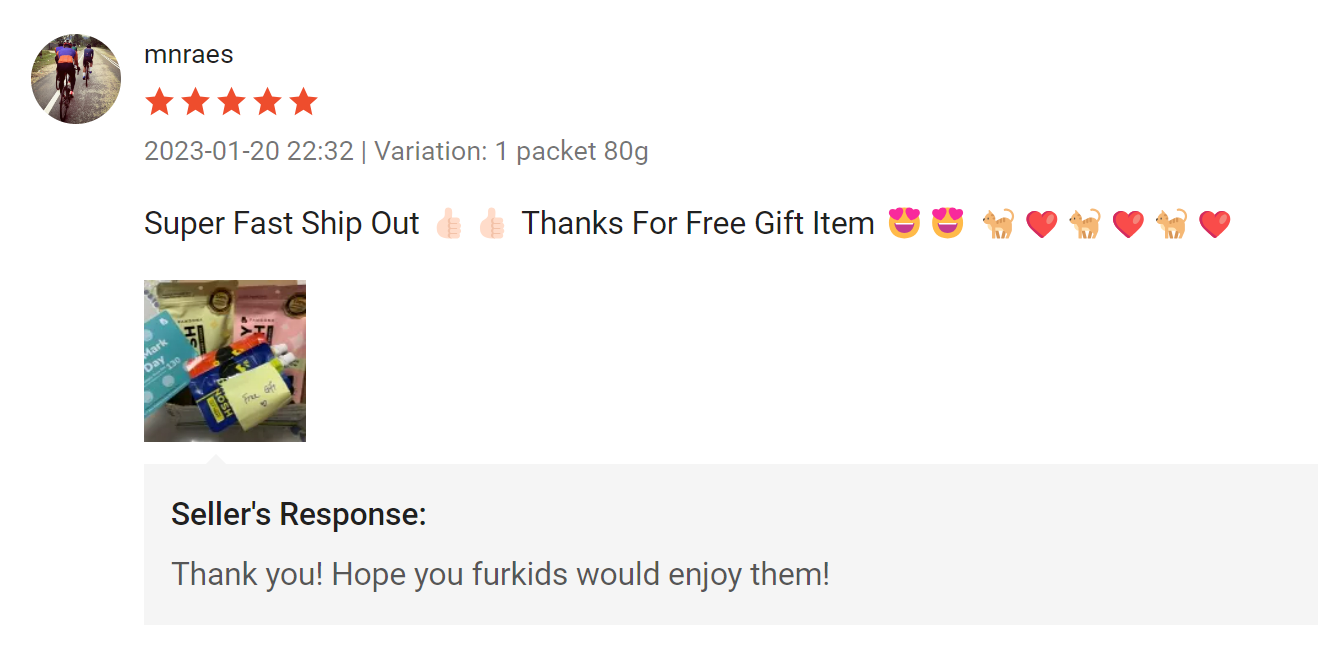Open the mnraes username link

point(188,55)
